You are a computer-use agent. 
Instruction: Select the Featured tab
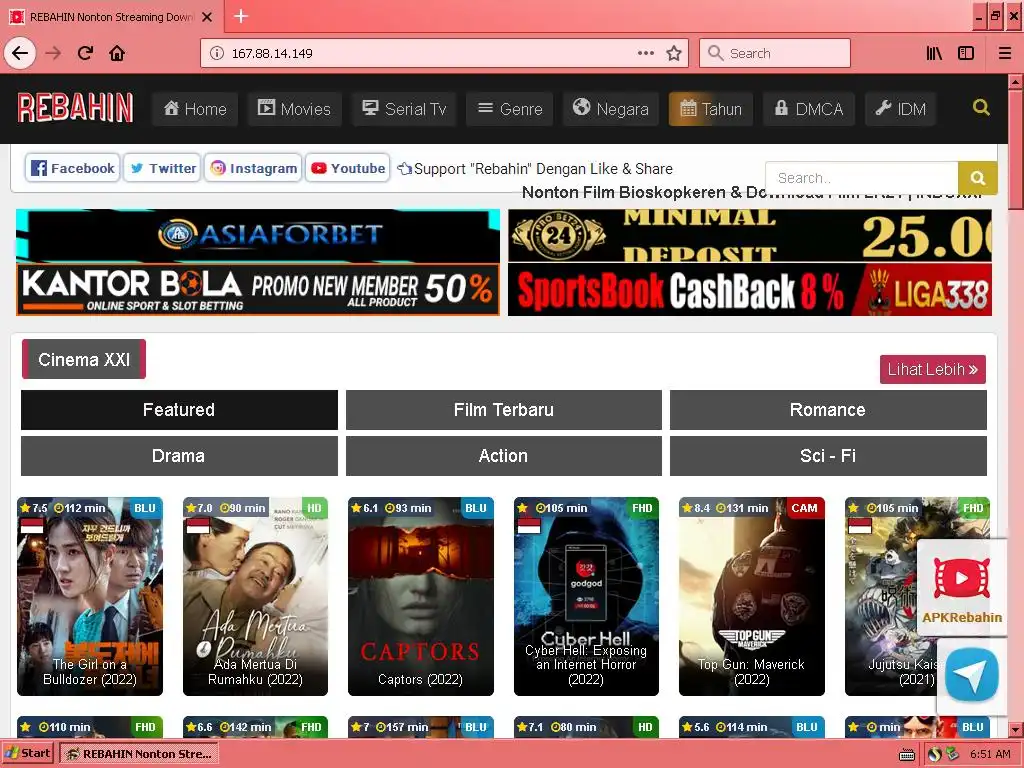coord(179,410)
